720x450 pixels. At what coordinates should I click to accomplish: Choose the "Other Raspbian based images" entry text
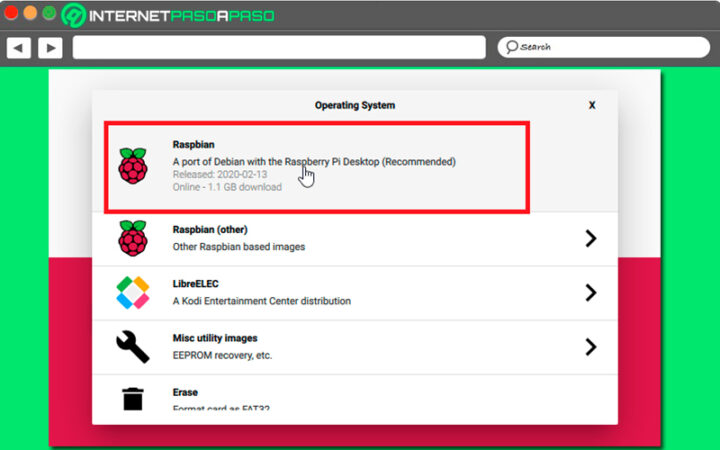(x=238, y=247)
